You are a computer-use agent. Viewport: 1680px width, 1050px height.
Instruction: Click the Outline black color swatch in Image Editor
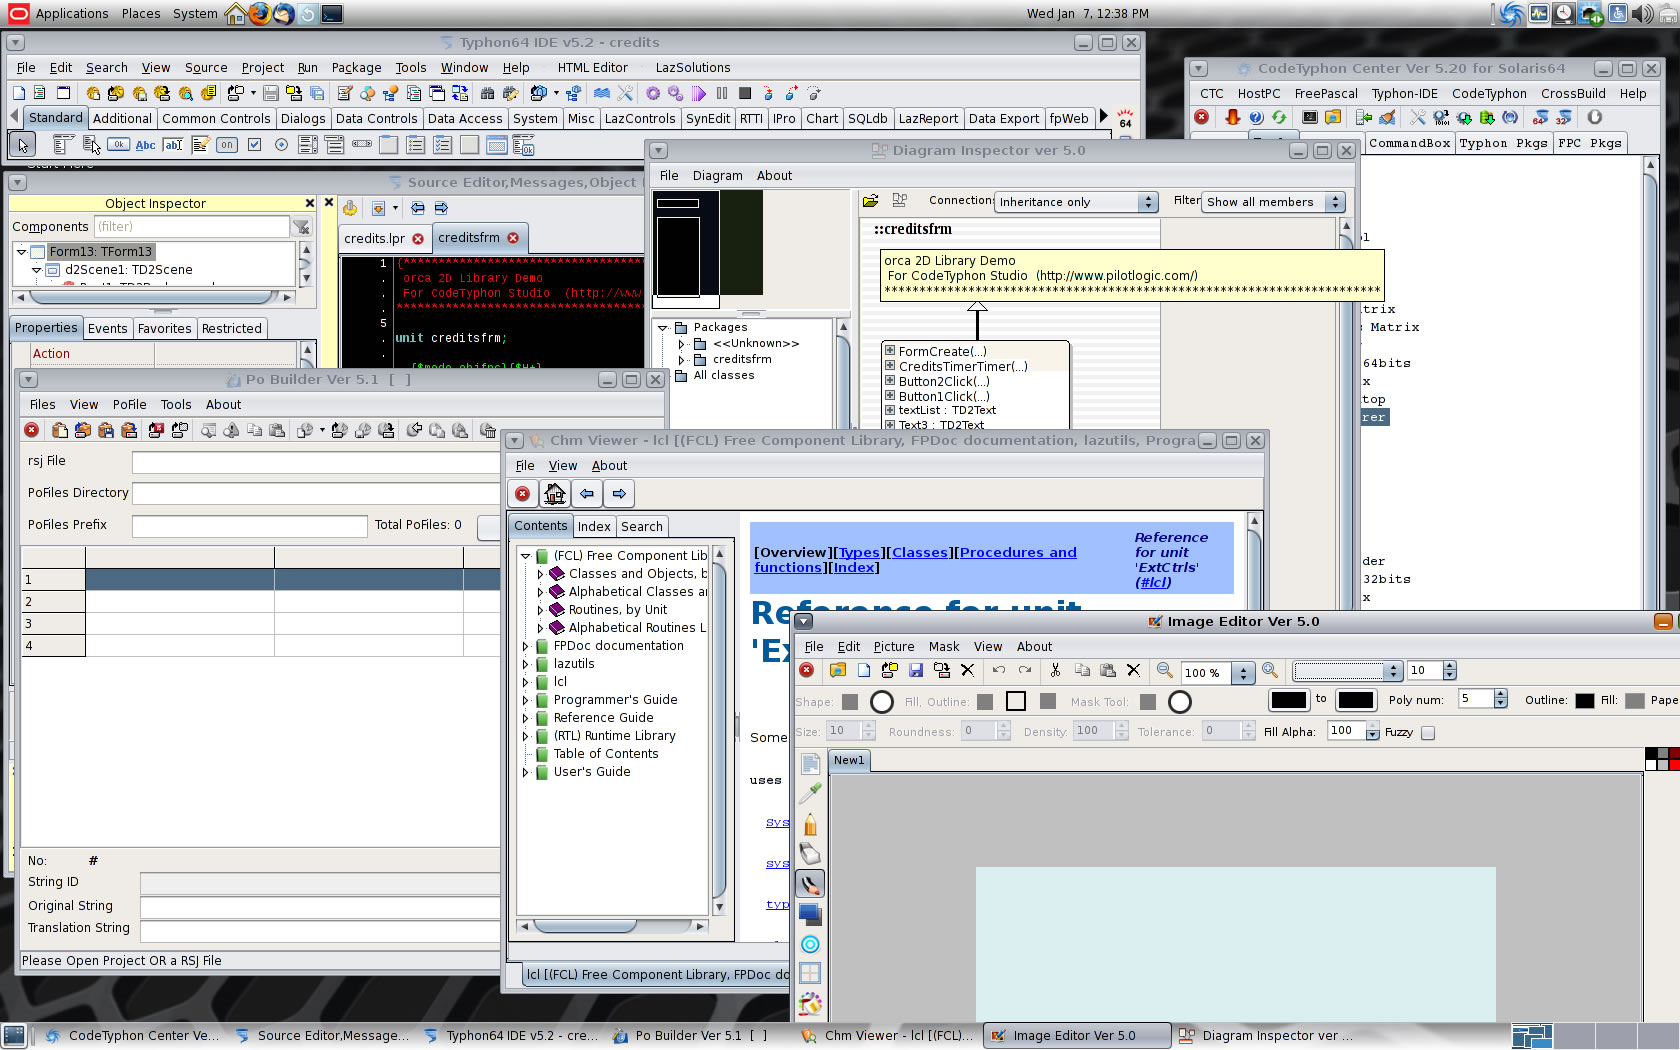click(1585, 701)
